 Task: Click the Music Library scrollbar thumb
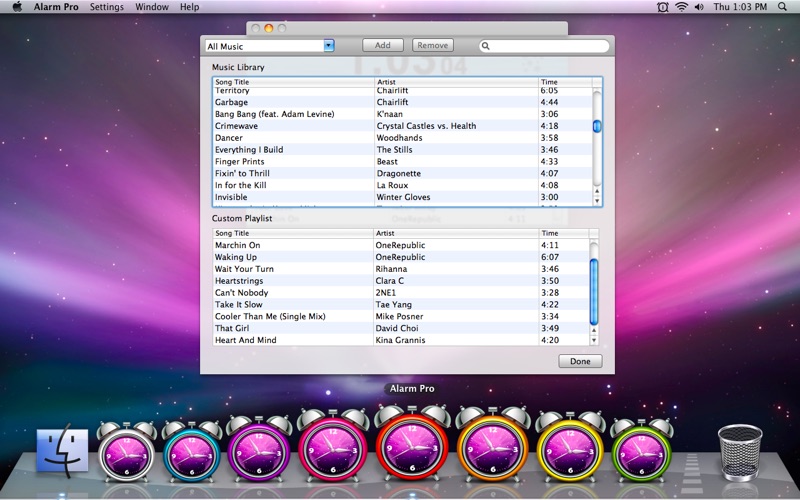pos(597,126)
